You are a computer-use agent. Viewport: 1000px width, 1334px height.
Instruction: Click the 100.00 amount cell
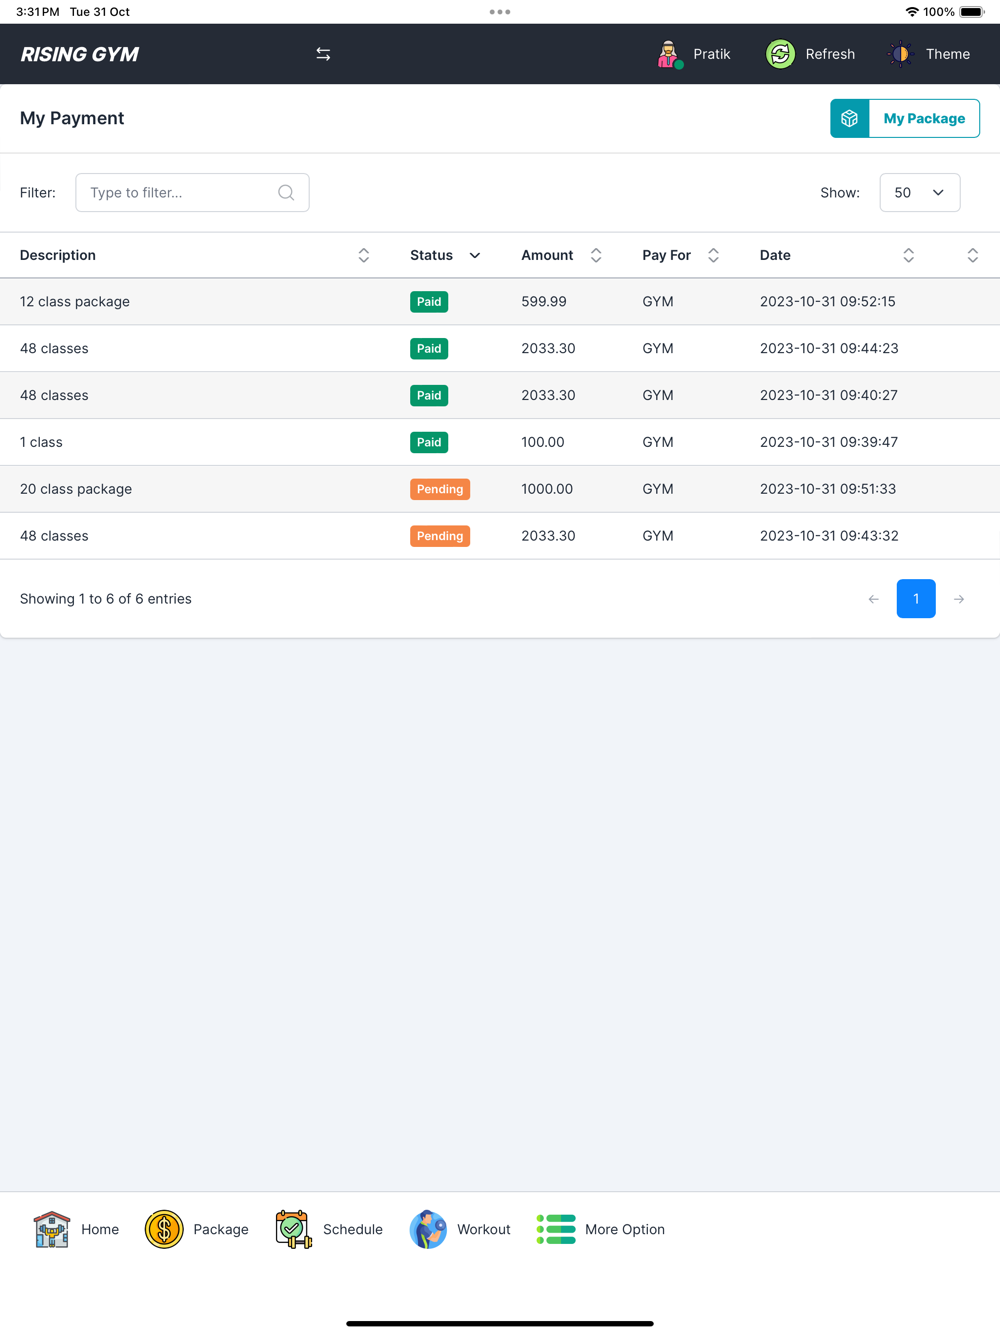pos(543,442)
